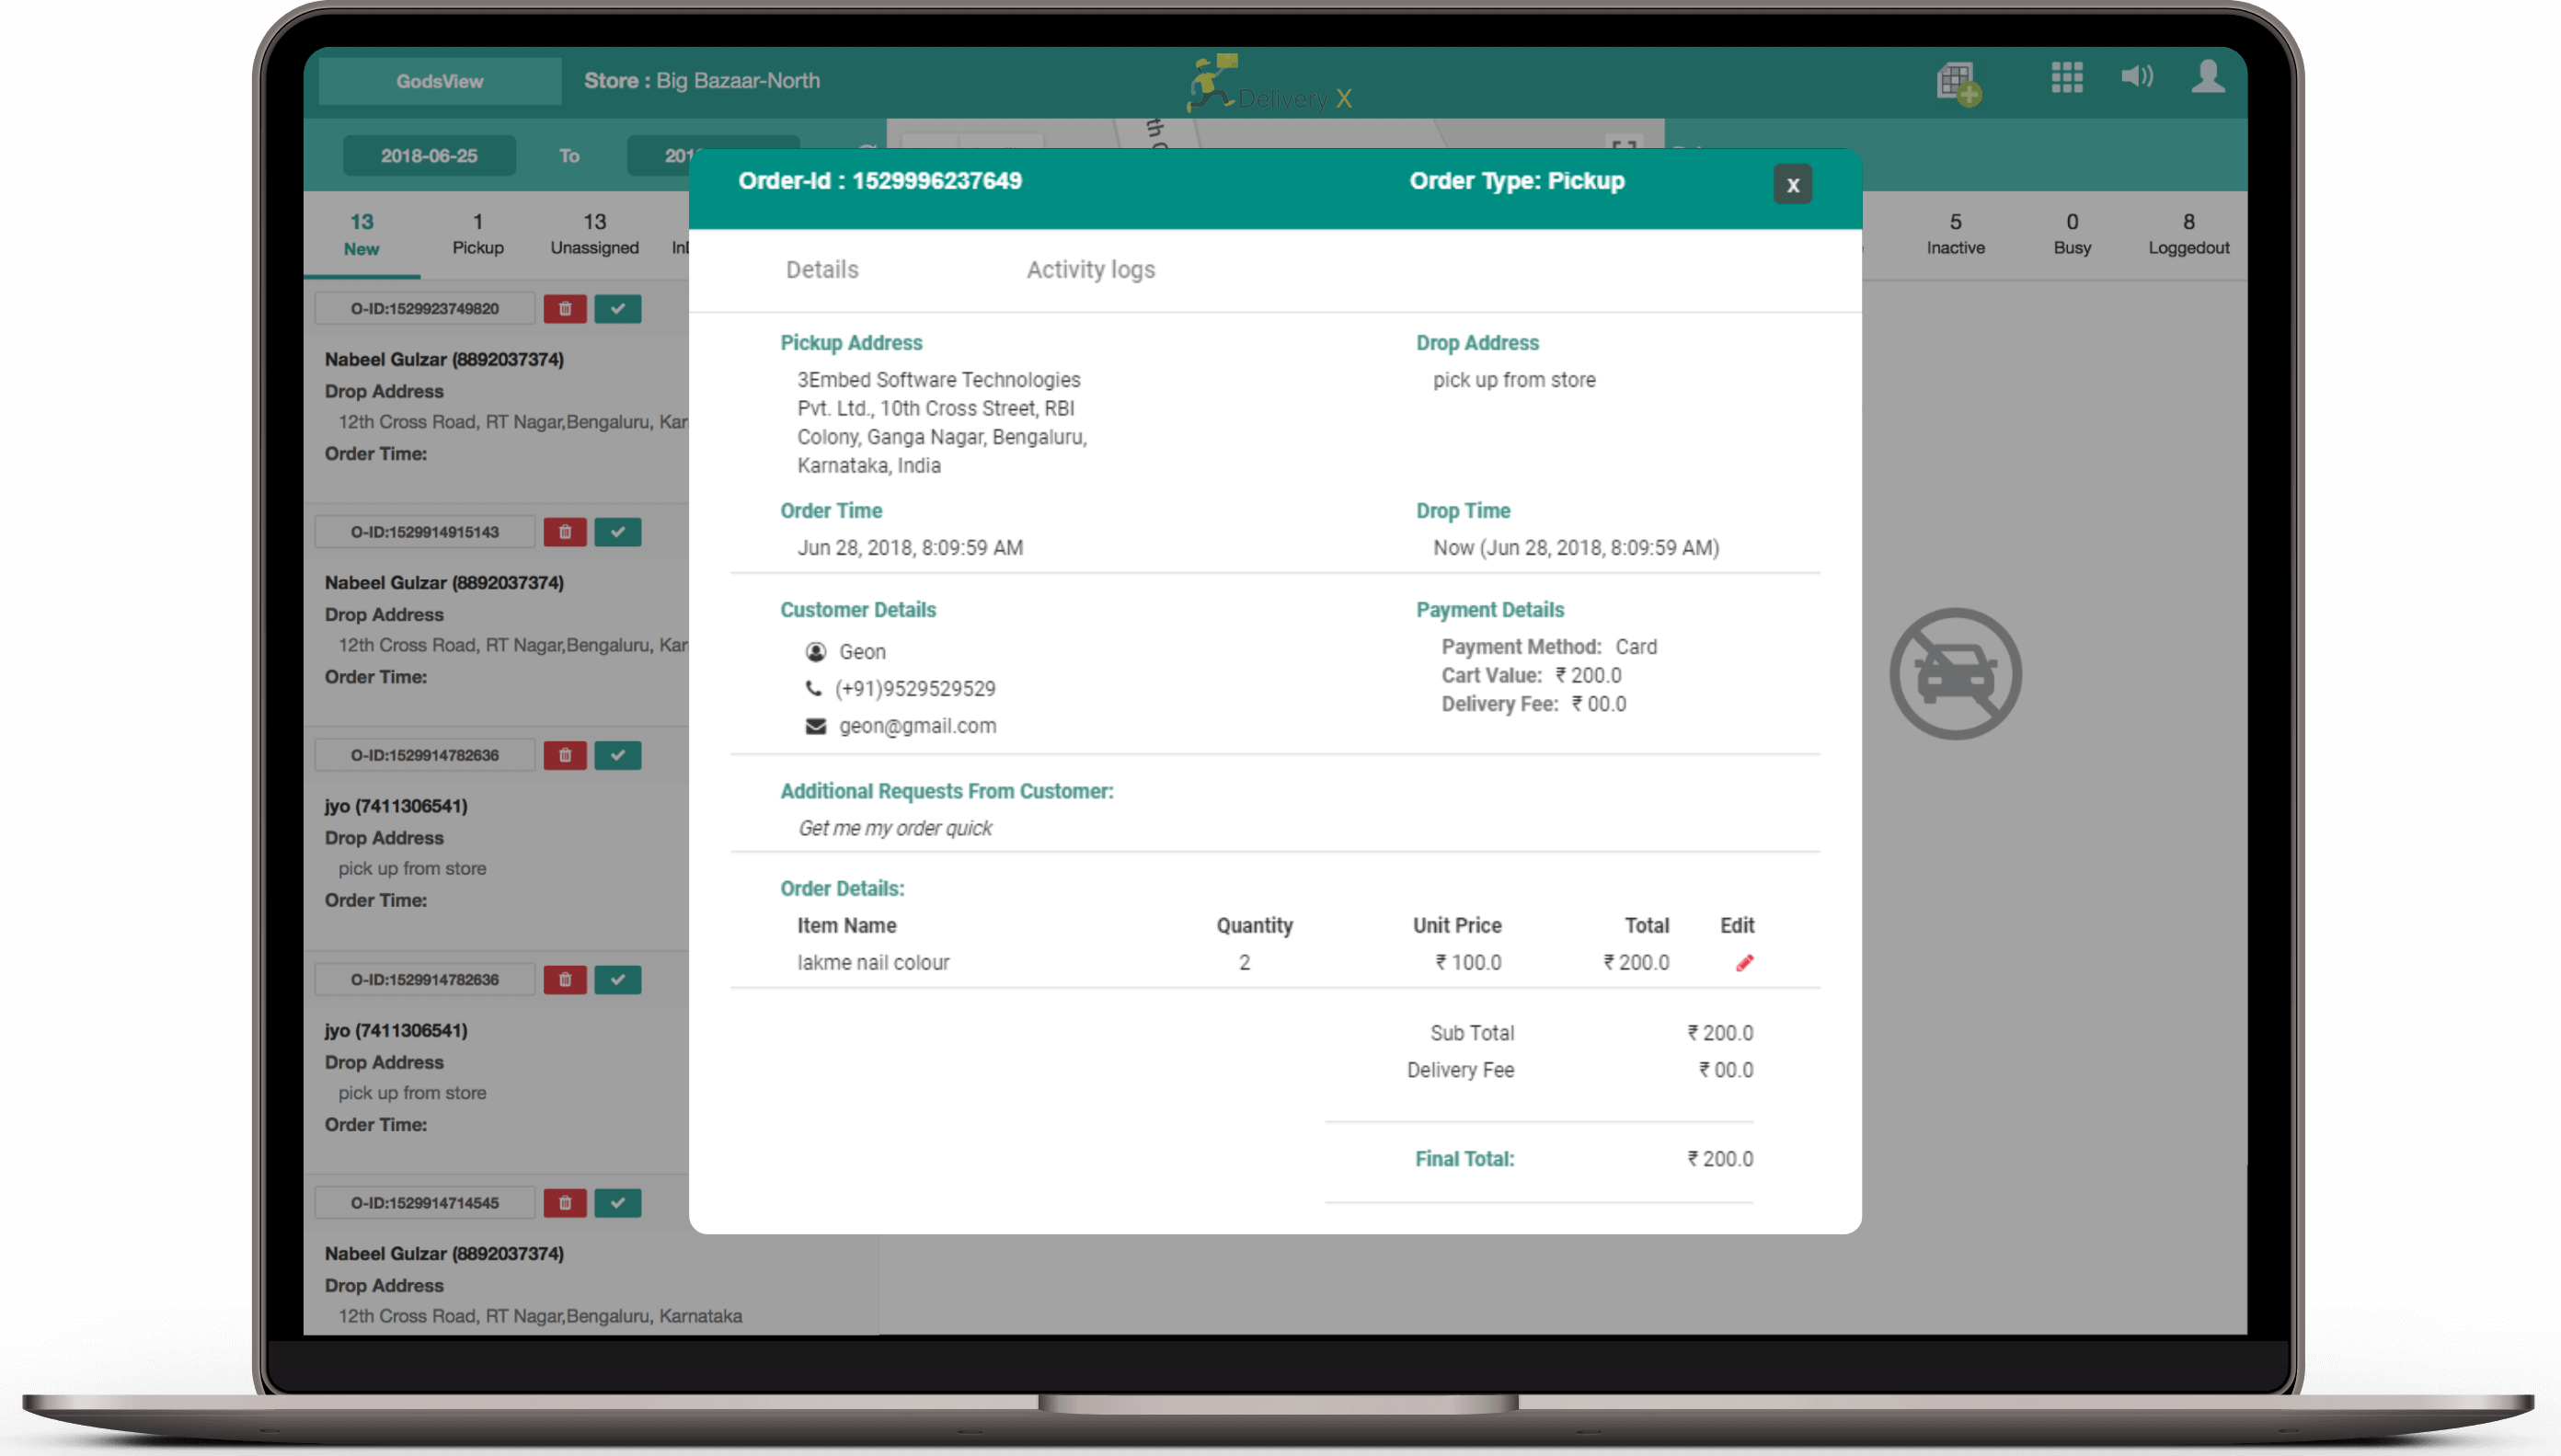Viewport: 2561px width, 1456px height.
Task: Click the GodsView button
Action: pyautogui.click(x=439, y=81)
